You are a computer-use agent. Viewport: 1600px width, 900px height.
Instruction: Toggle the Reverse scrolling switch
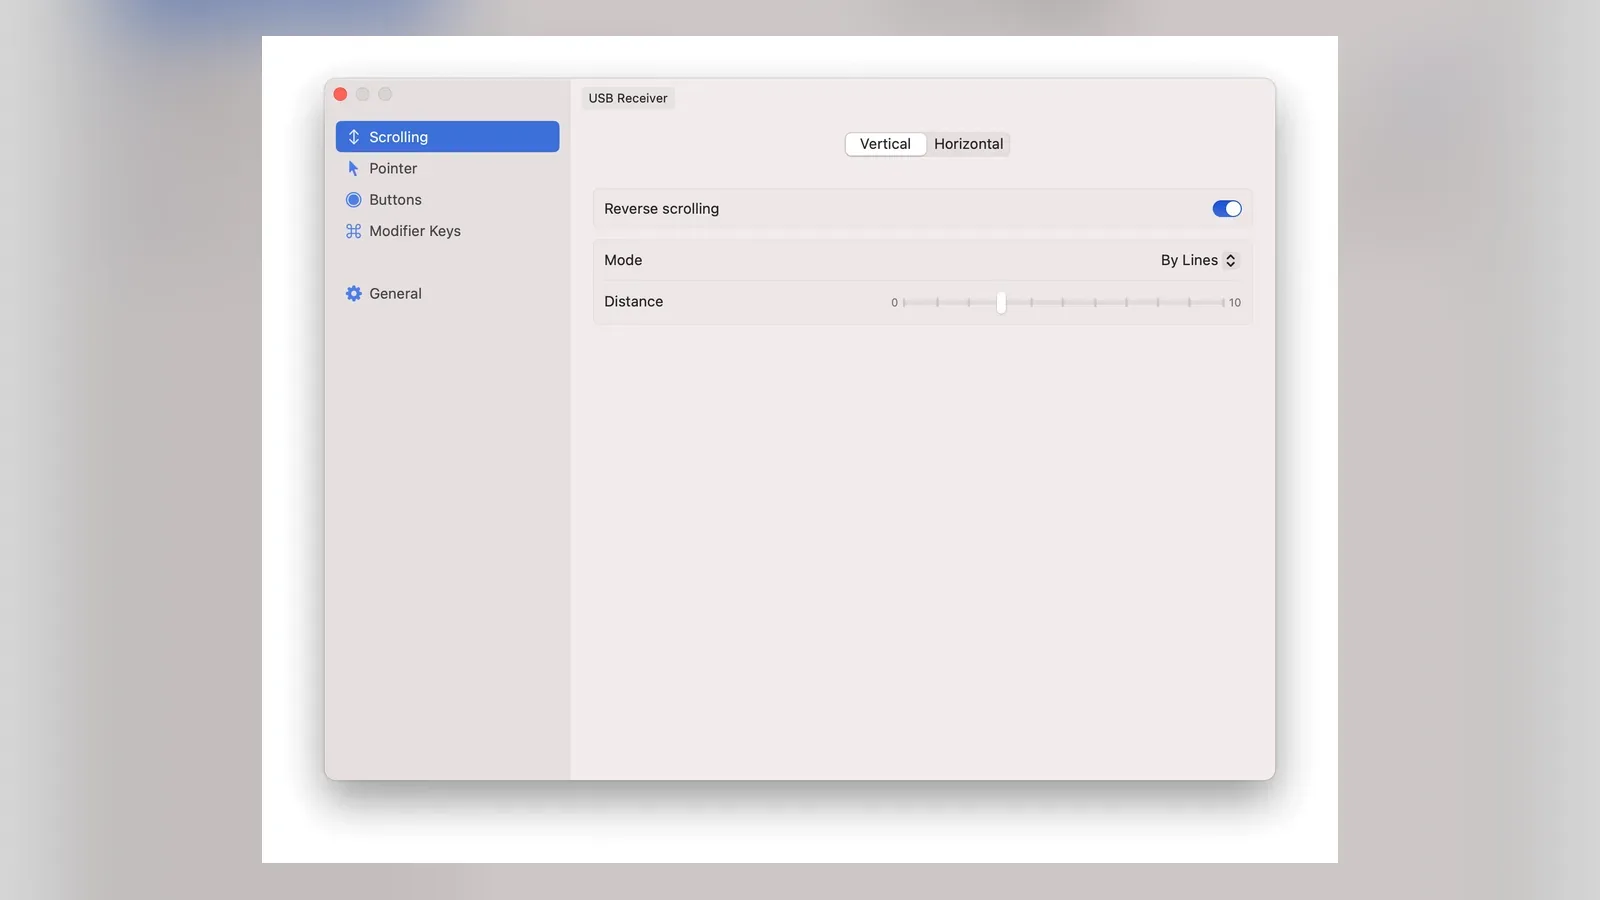1227,209
